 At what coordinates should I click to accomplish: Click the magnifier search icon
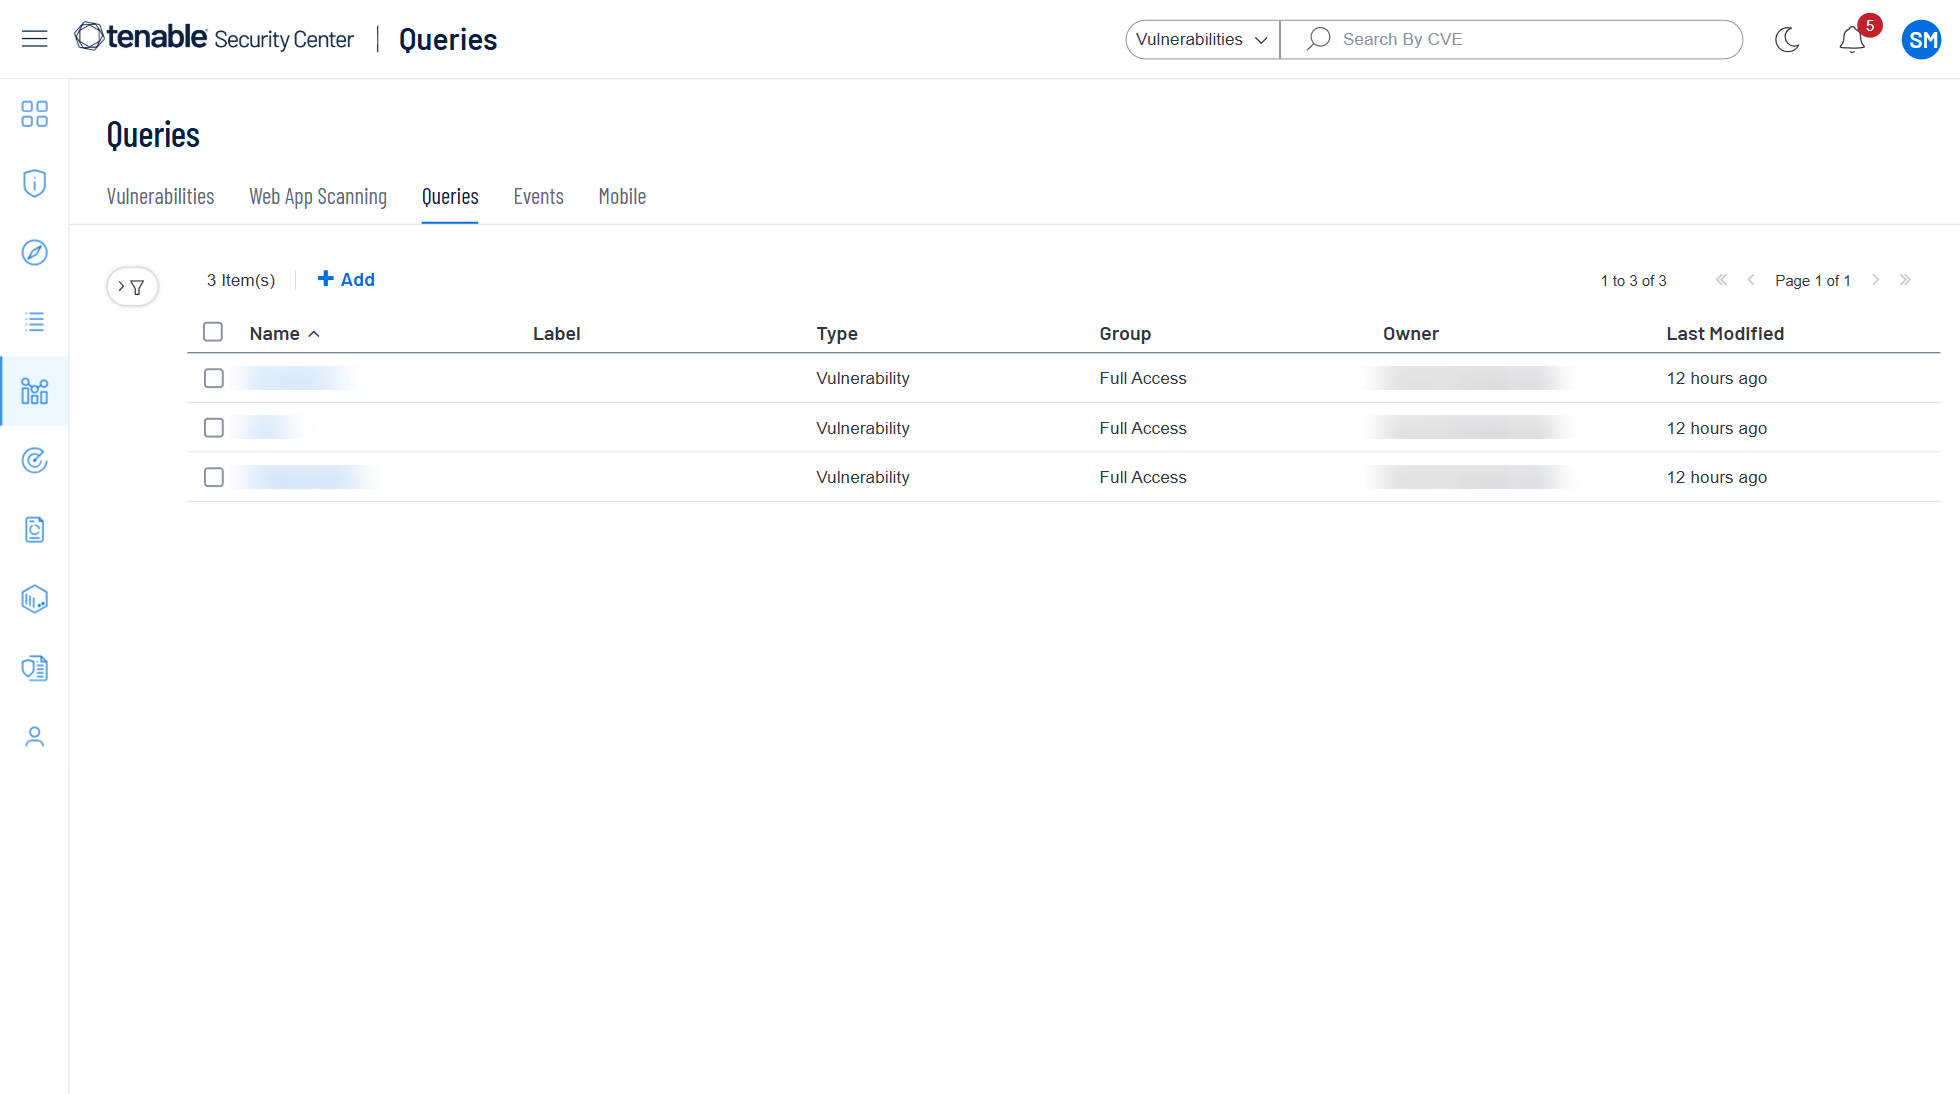pos(1319,39)
